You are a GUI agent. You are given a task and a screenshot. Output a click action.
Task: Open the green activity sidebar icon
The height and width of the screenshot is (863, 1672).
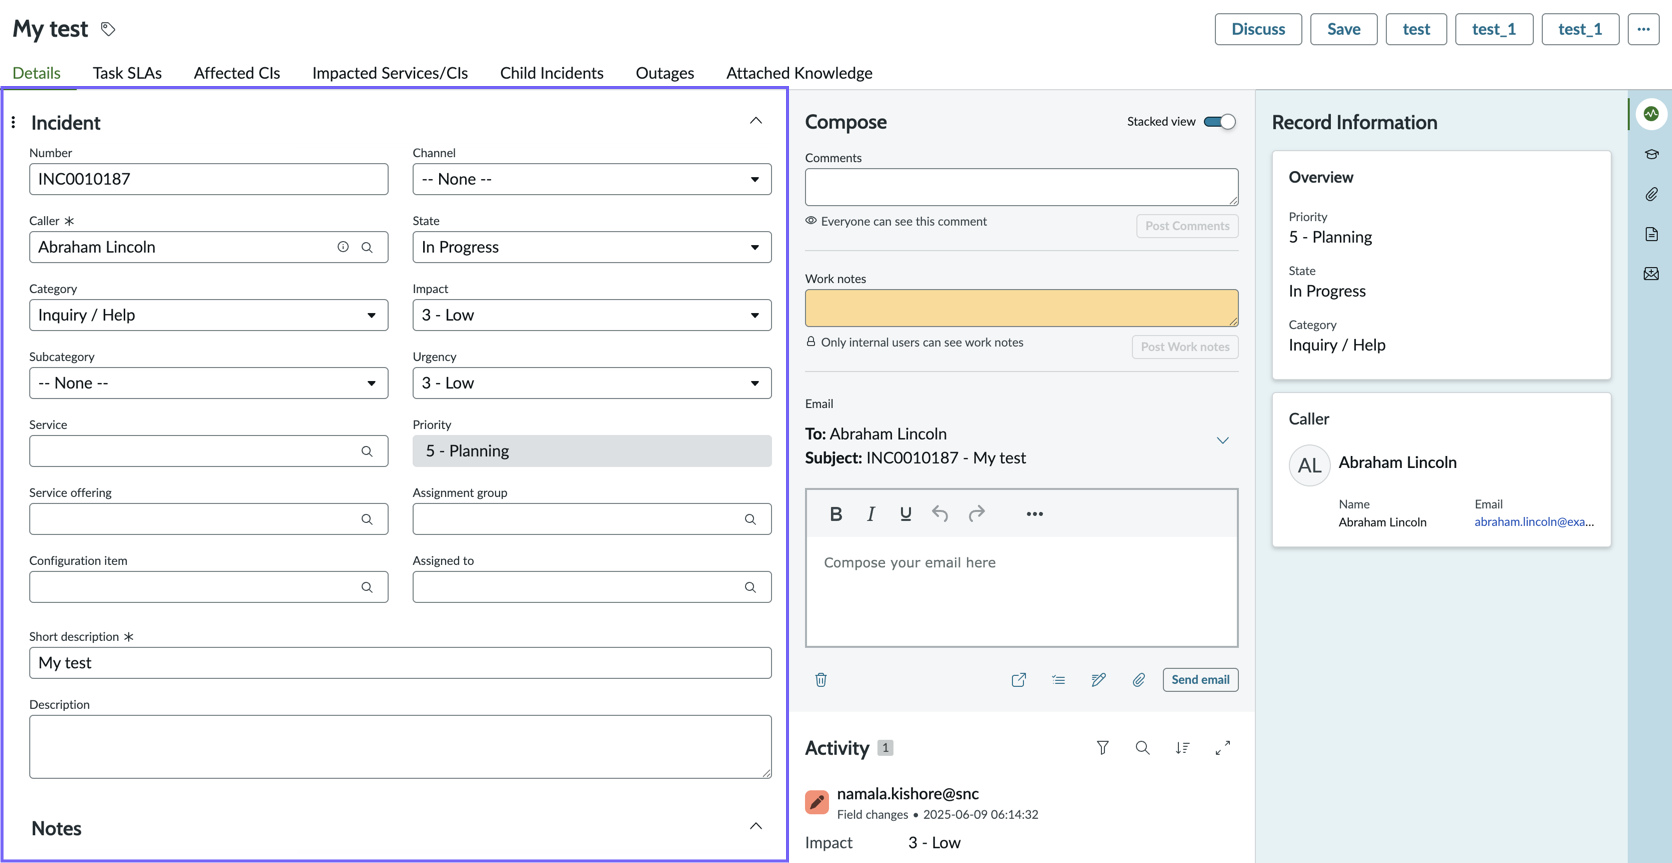pyautogui.click(x=1651, y=114)
